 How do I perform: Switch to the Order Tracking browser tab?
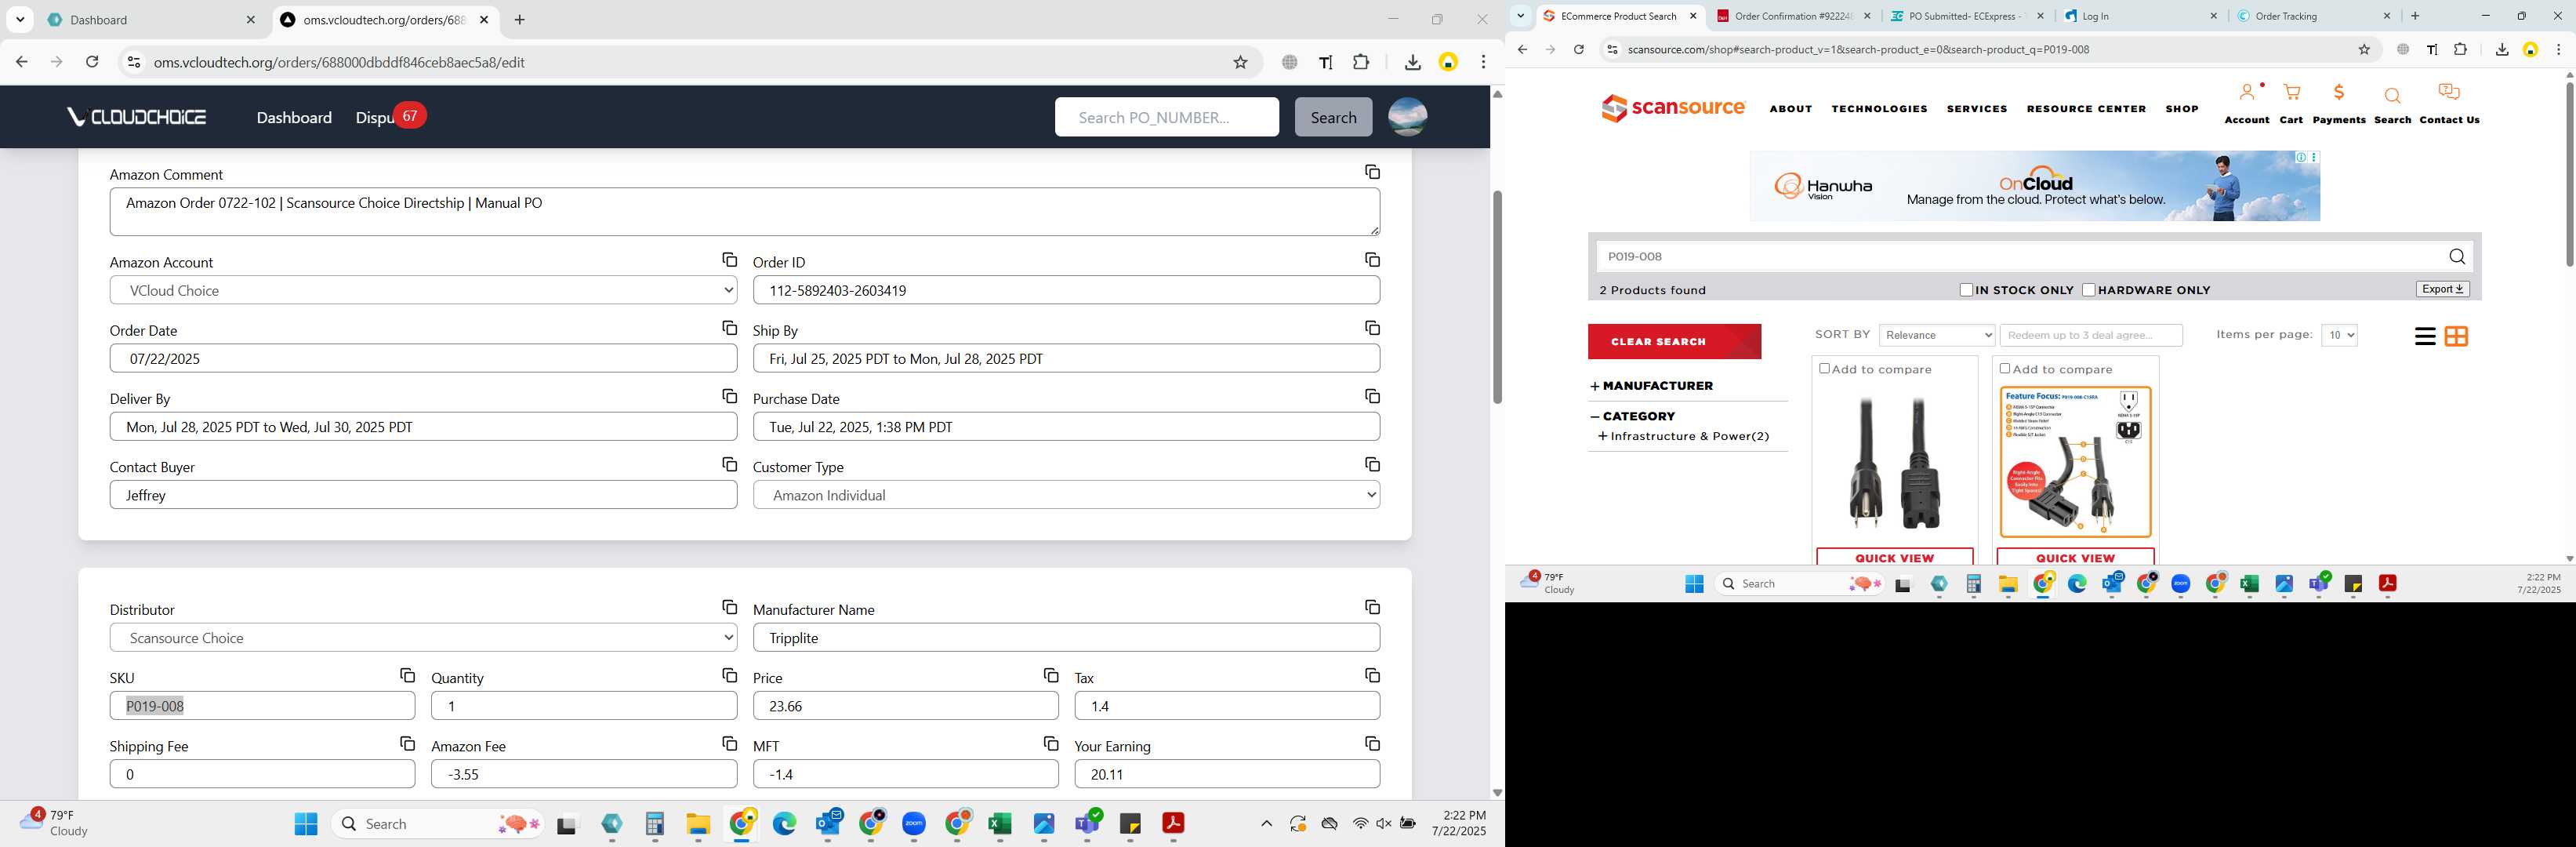pyautogui.click(x=2313, y=16)
